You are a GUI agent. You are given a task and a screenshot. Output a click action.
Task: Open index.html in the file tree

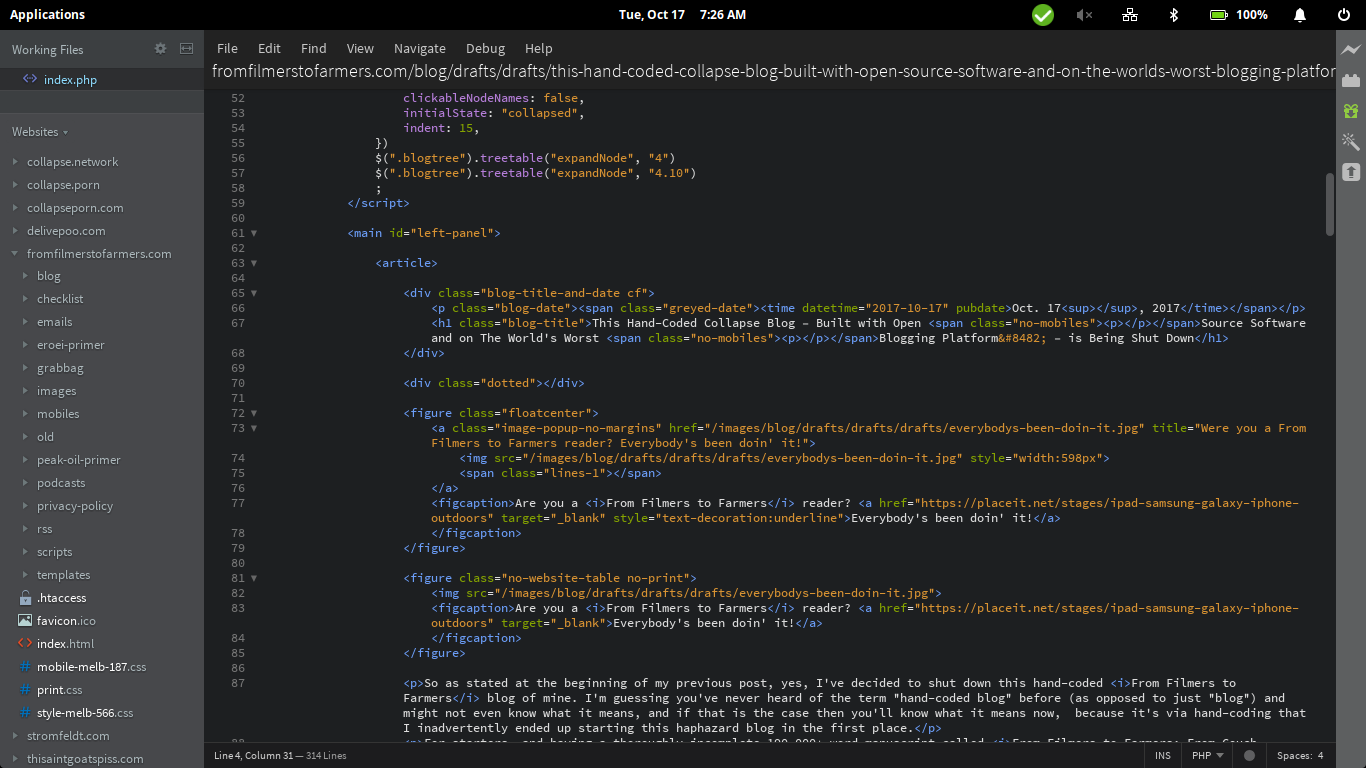pyautogui.click(x=65, y=644)
